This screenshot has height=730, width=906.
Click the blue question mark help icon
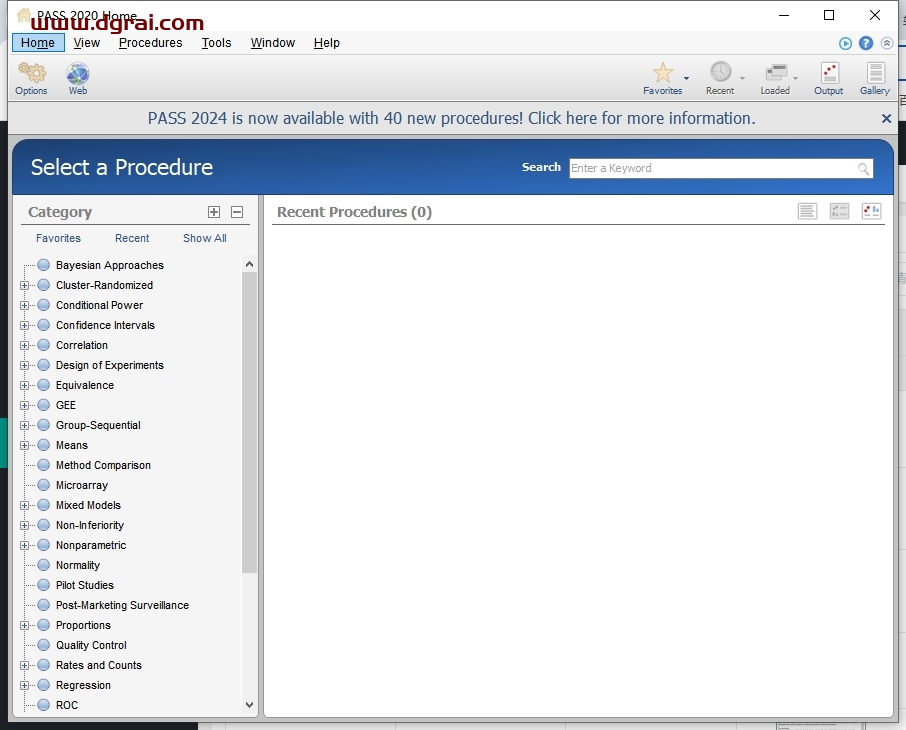(x=866, y=43)
